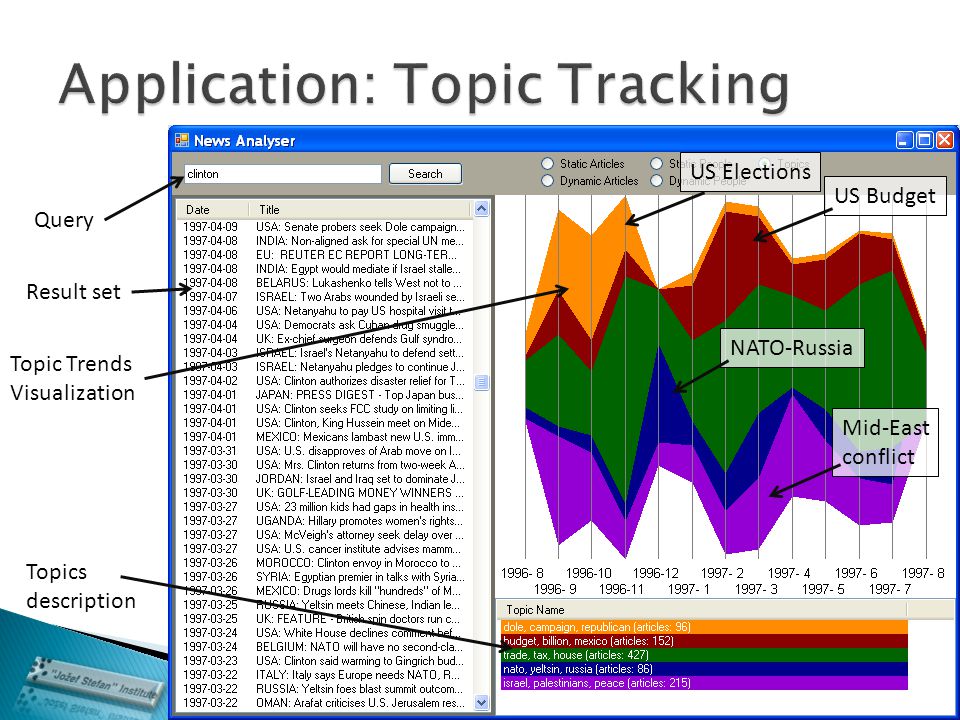Open row 'USA: Mrs. Clinton returns from two-week'

point(324,465)
